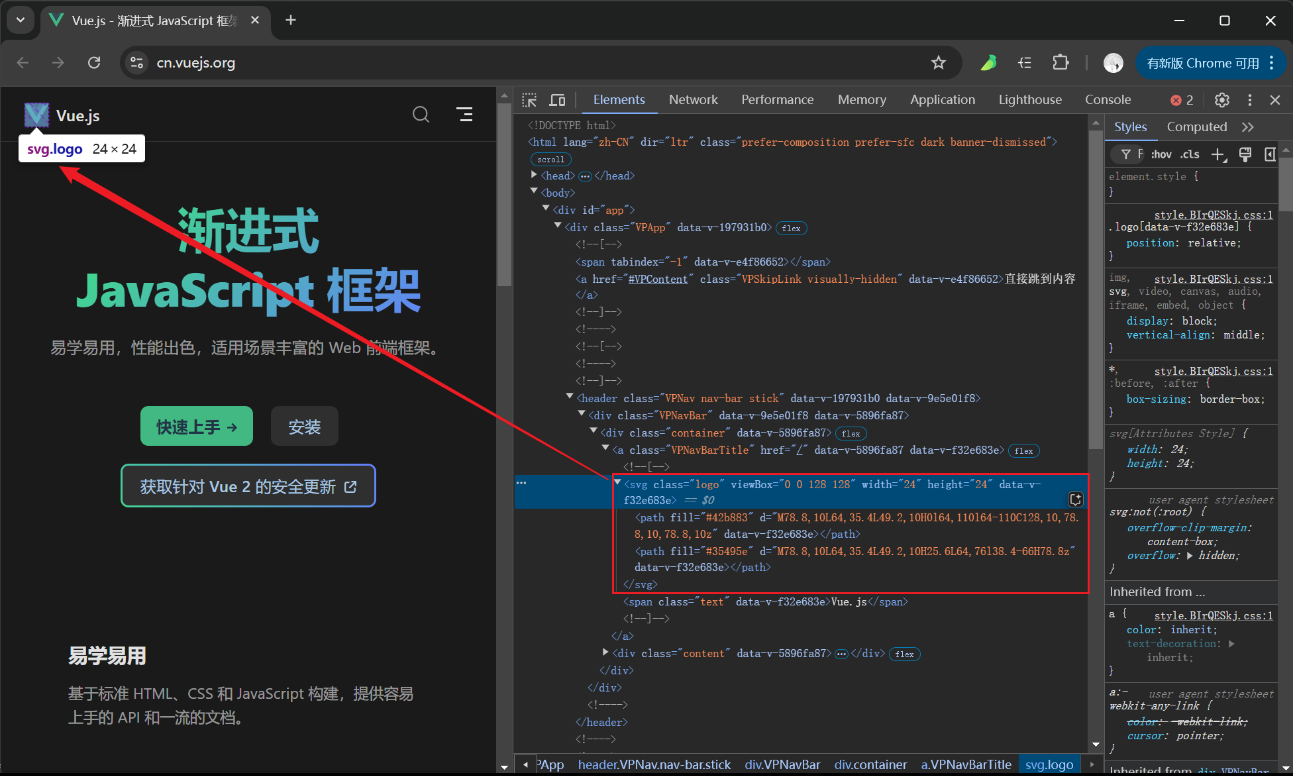Open the Vue 2 security updates link
The image size is (1293, 776).
[x=248, y=486]
